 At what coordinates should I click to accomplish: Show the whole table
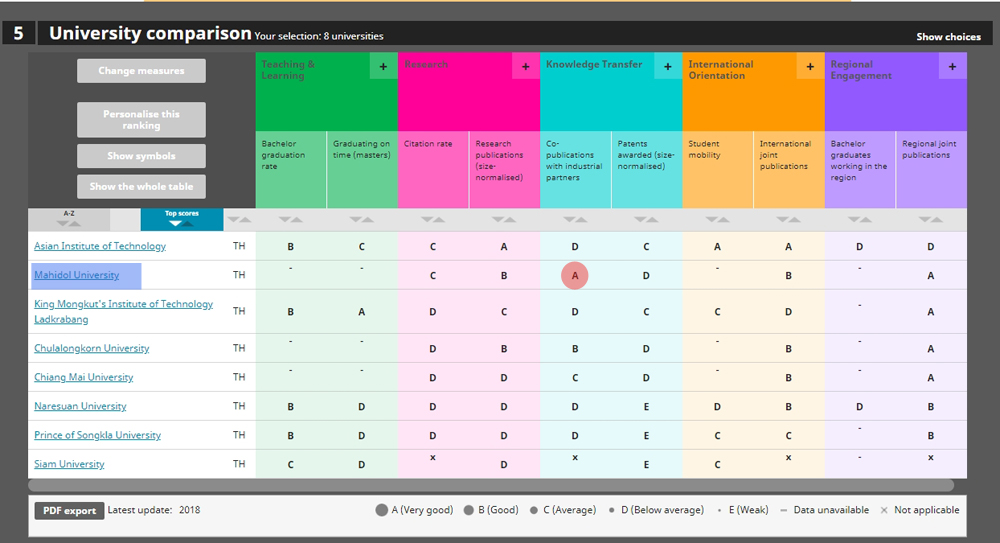pos(141,186)
